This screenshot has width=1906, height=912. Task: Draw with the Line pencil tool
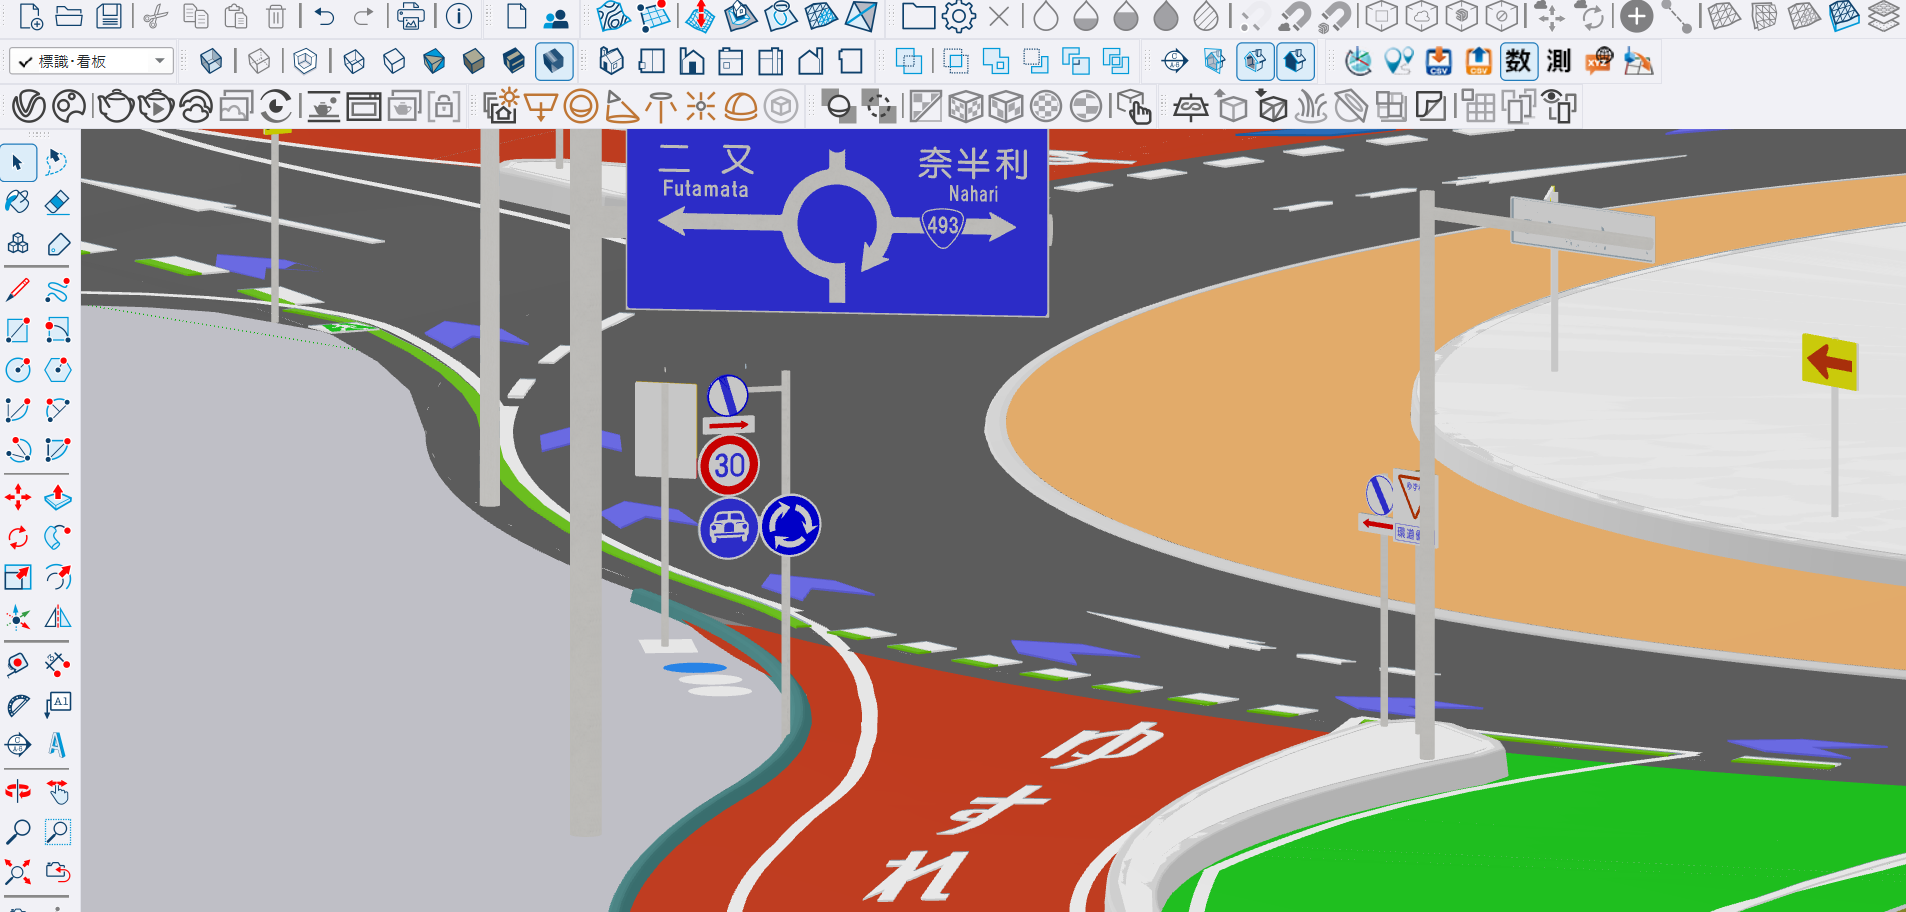18,290
